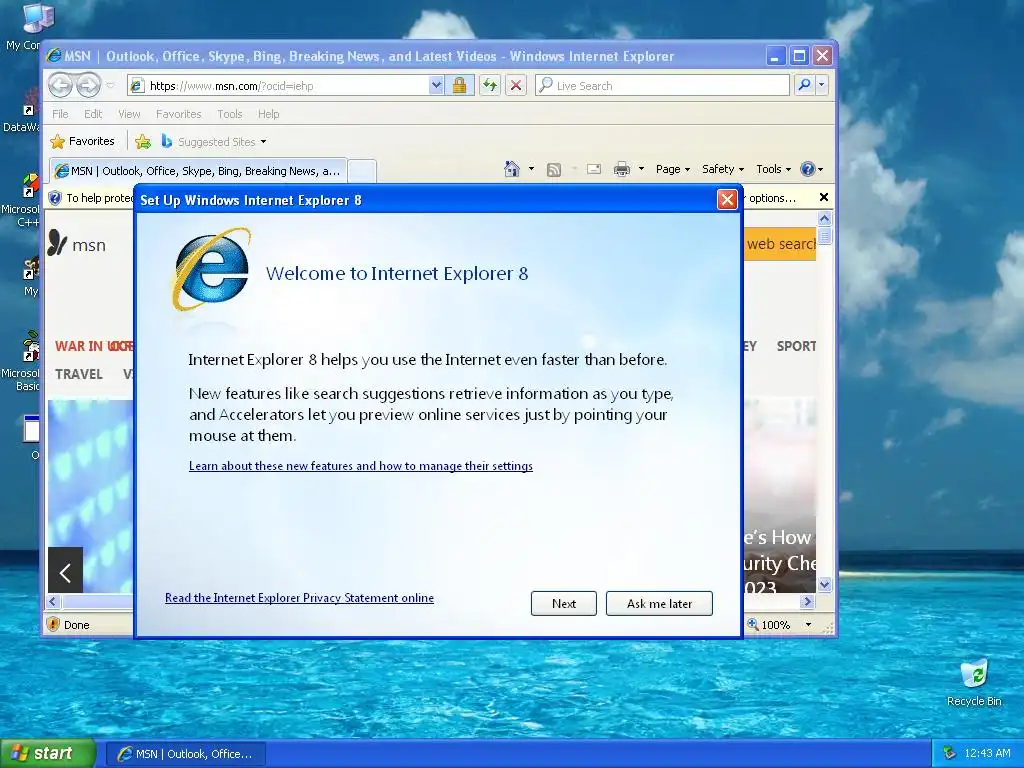Click the IE Forward navigation arrow

88,85
